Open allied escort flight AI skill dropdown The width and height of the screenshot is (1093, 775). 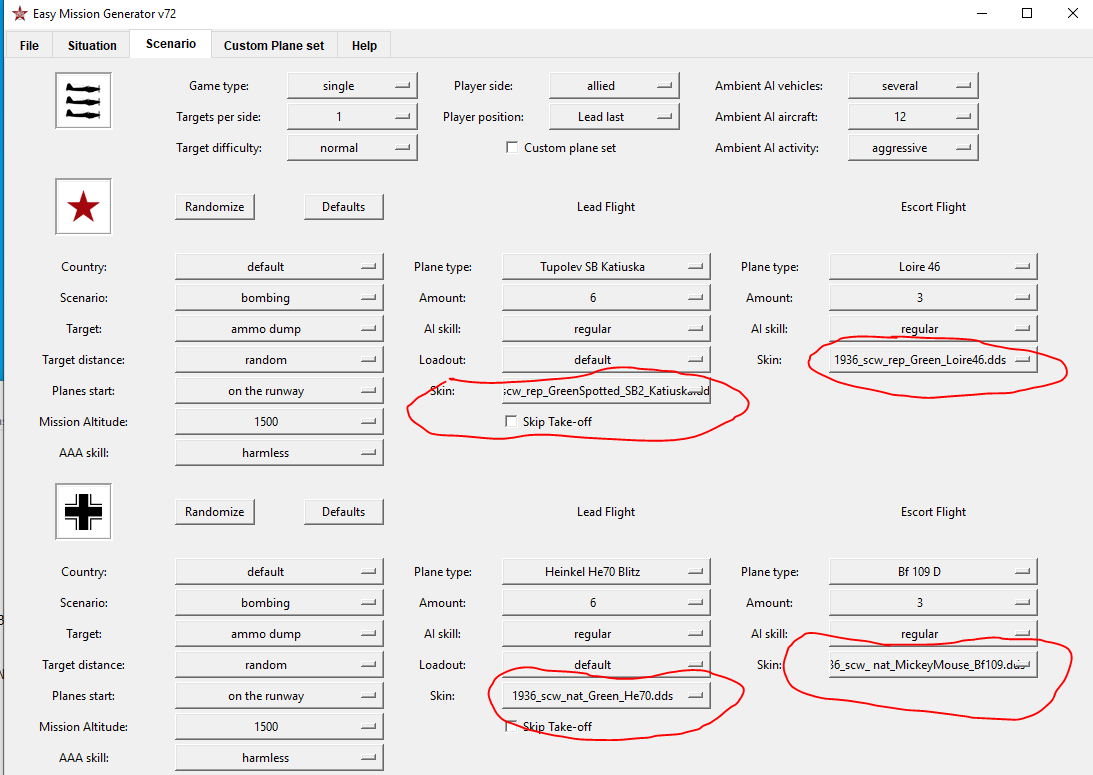tap(933, 329)
